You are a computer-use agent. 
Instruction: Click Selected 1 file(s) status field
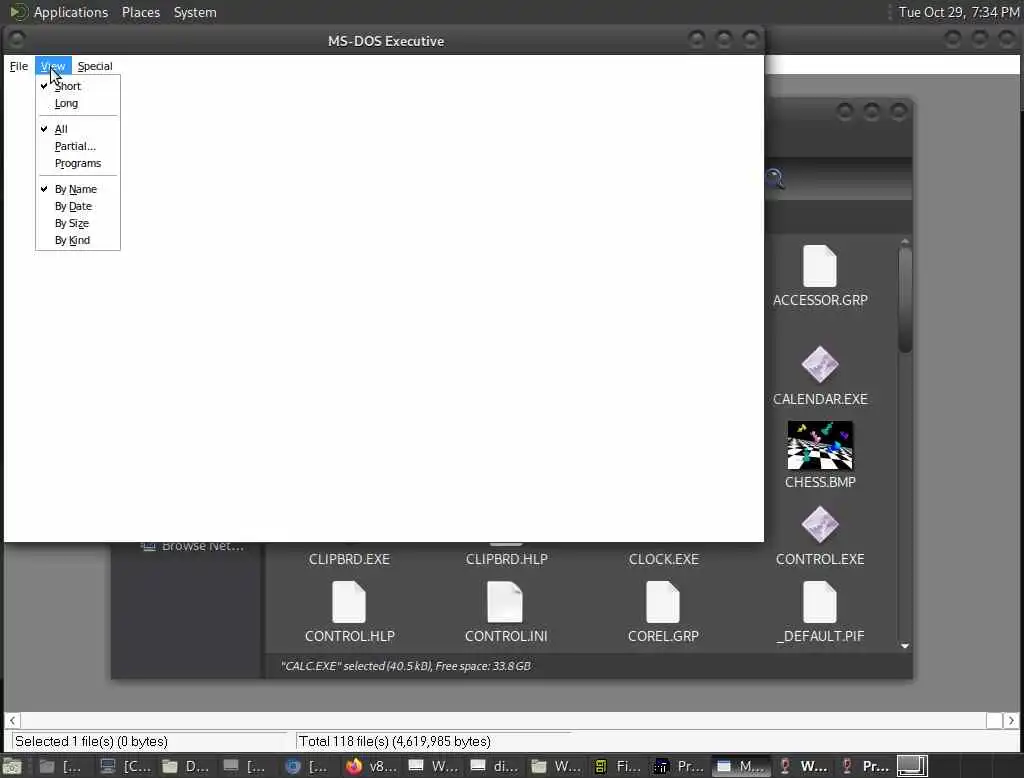[149, 741]
